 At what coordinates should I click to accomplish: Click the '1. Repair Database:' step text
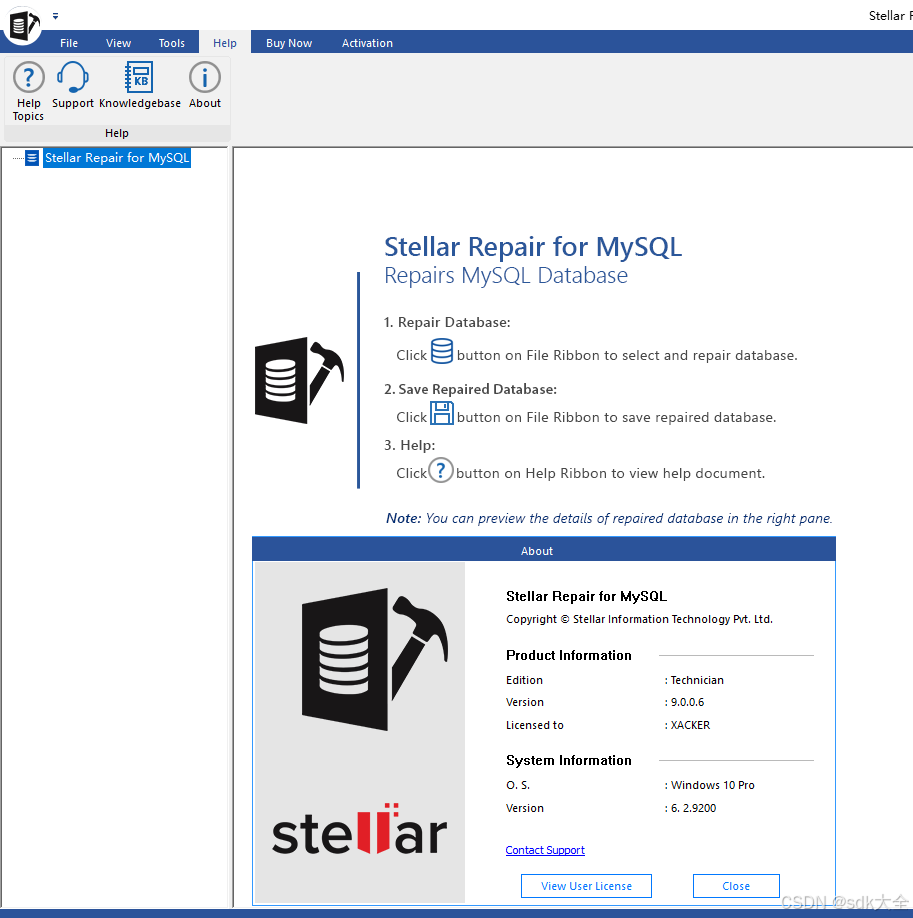(447, 323)
